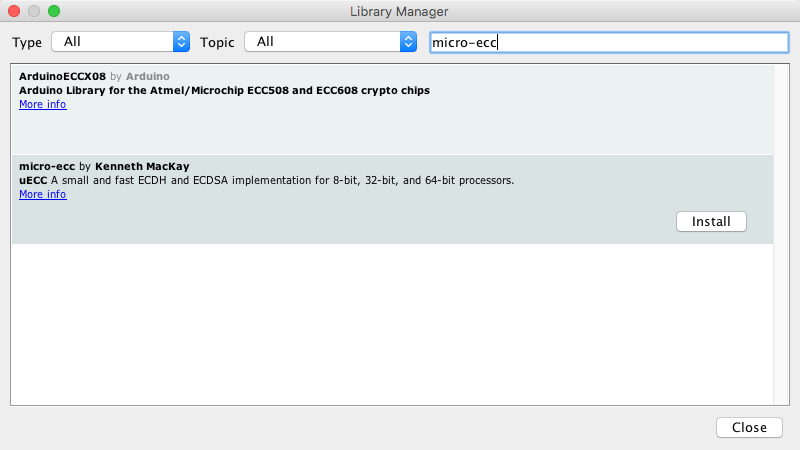Click the micro-ecc library name heading
The image size is (800, 450).
pos(47,166)
